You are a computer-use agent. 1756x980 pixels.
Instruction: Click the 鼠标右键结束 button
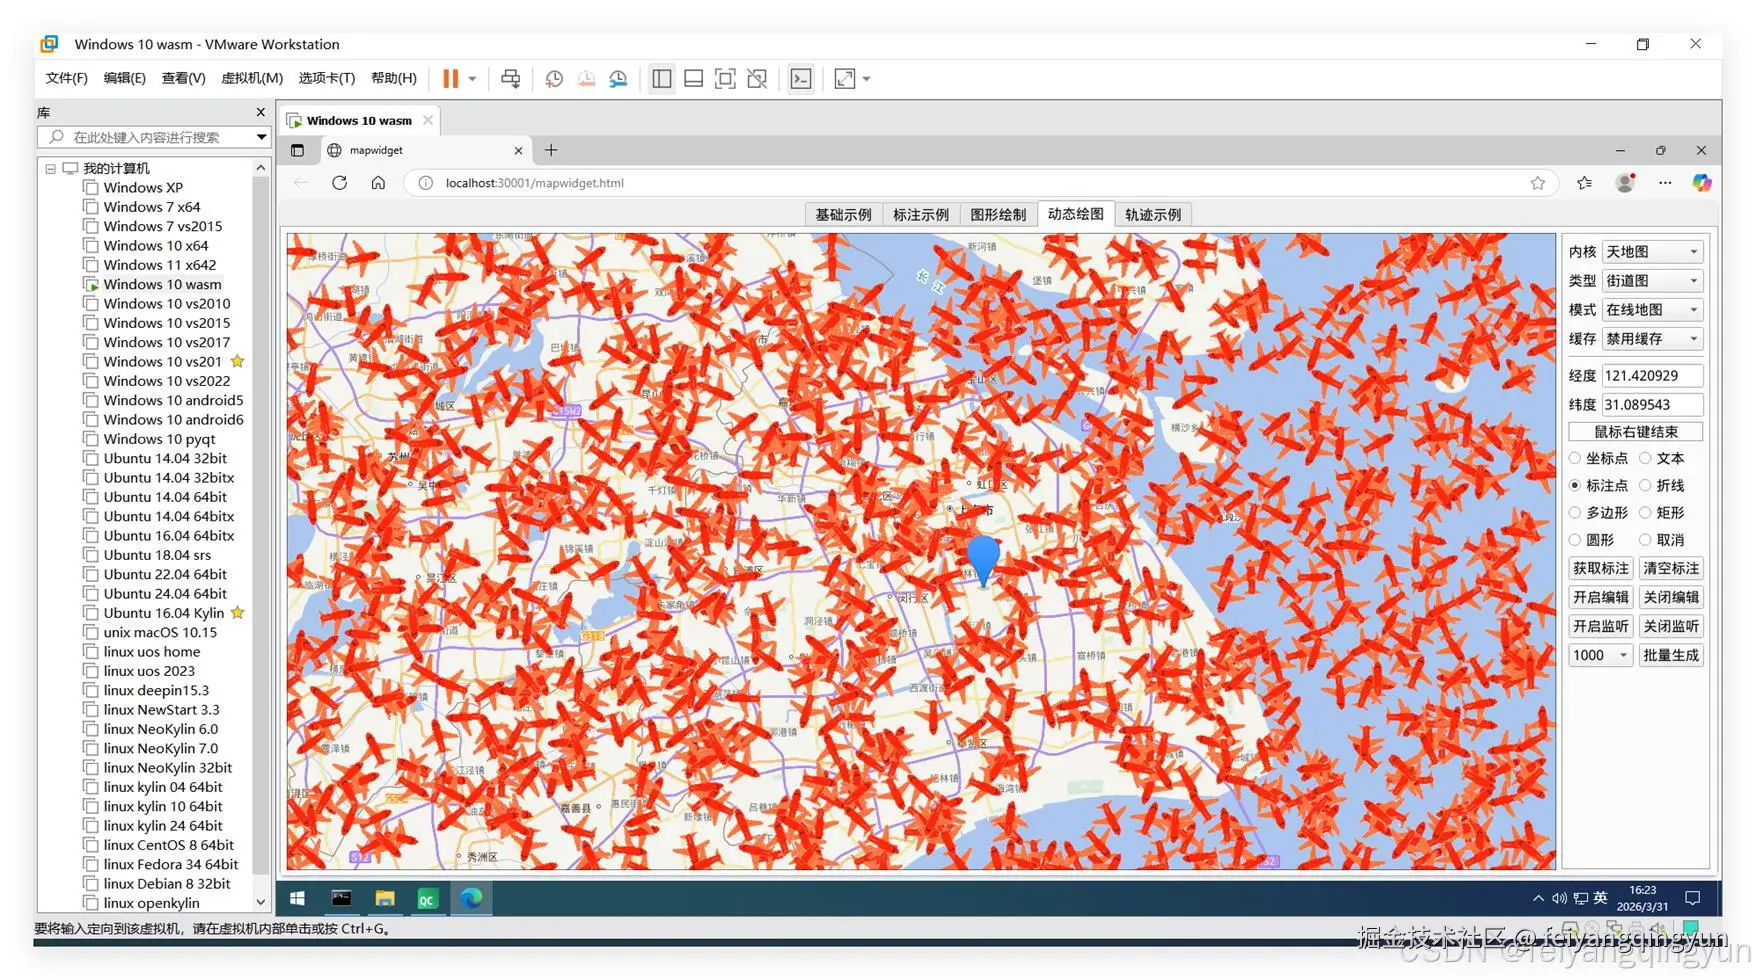1636,432
